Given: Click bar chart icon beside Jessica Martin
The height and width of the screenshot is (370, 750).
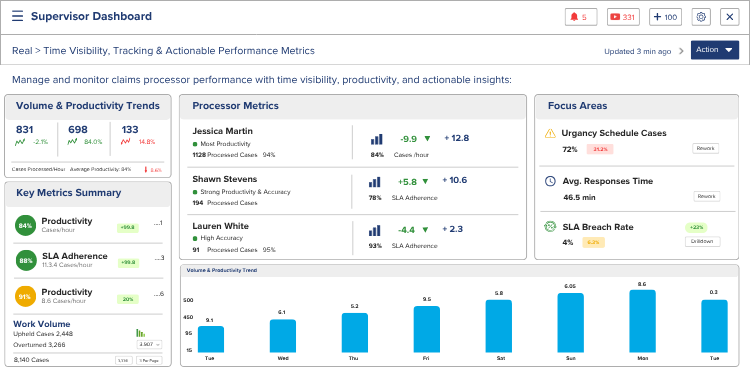Looking at the screenshot, I should [376, 139].
